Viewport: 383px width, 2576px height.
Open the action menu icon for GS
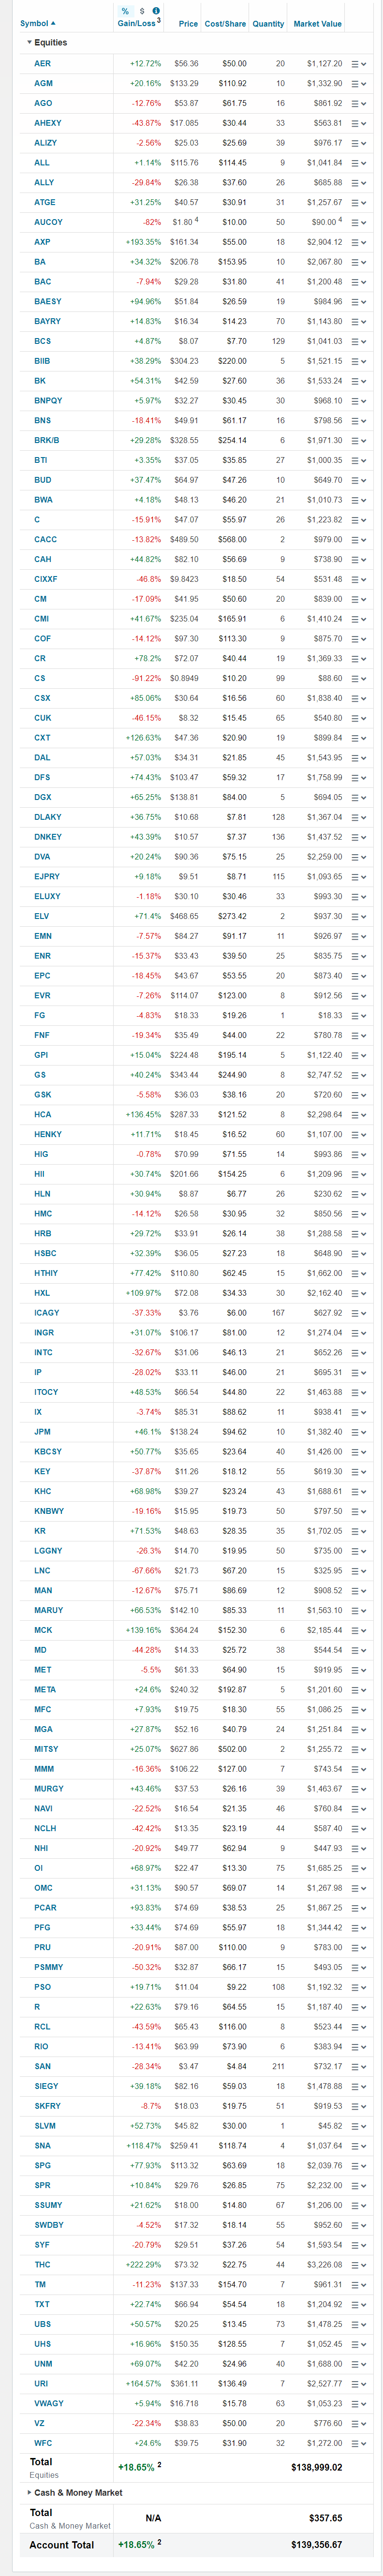tap(355, 1075)
